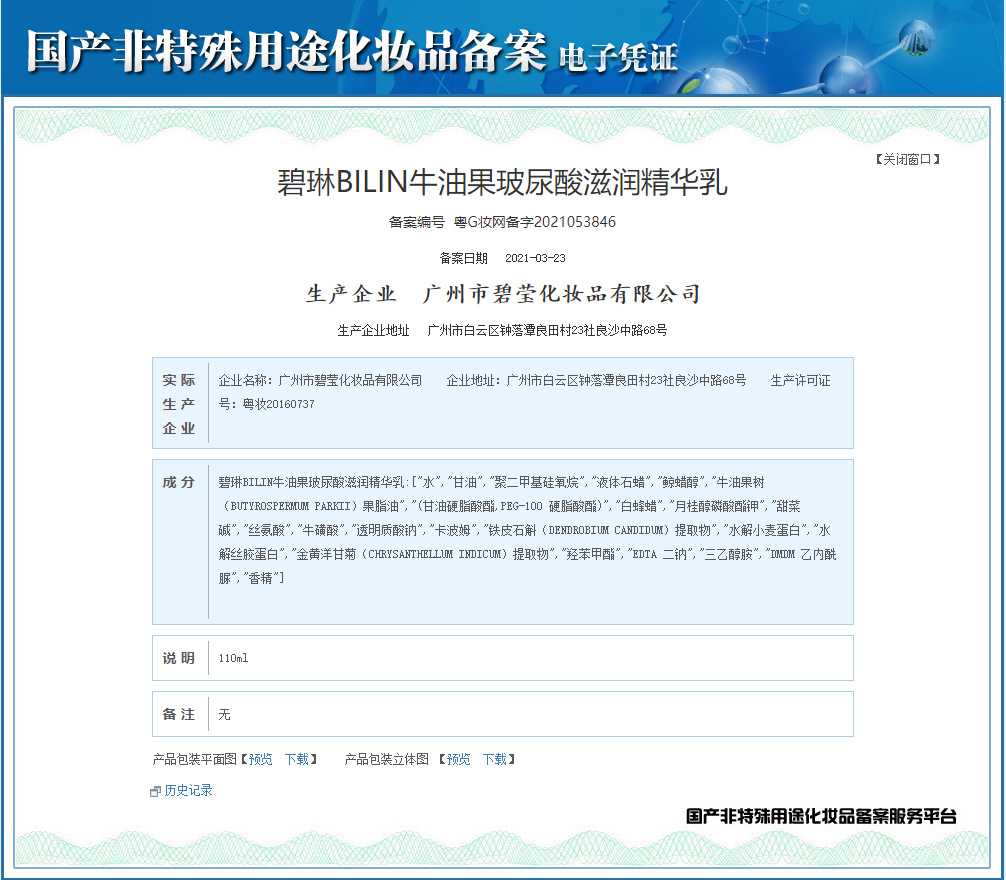1006x880 pixels.
Task: Download the 产品包装立体图 file
Action: tap(495, 759)
